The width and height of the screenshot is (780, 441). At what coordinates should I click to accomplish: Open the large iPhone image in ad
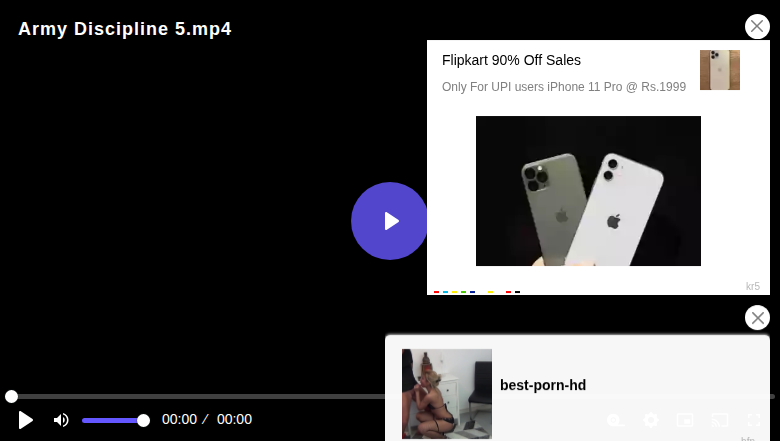tap(588, 191)
